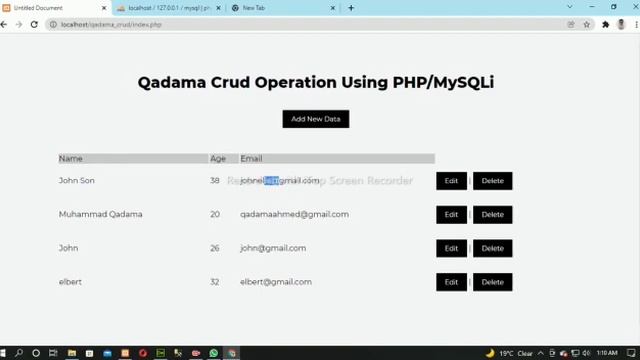
Task: Switch to the Untitled Document tab
Action: pos(55,8)
